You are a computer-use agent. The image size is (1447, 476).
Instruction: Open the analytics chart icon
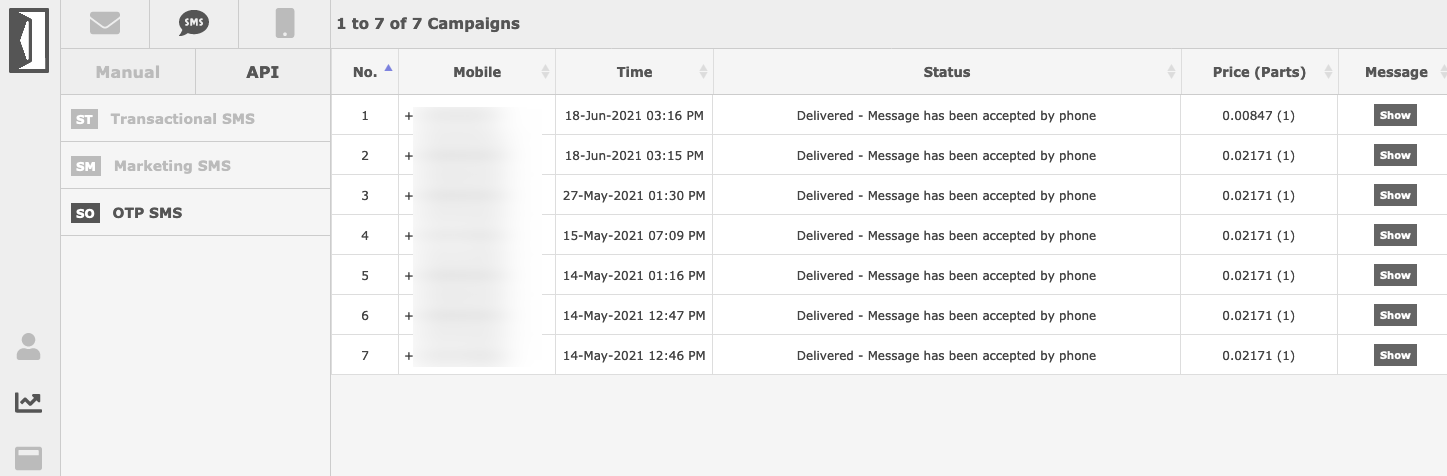click(x=29, y=403)
